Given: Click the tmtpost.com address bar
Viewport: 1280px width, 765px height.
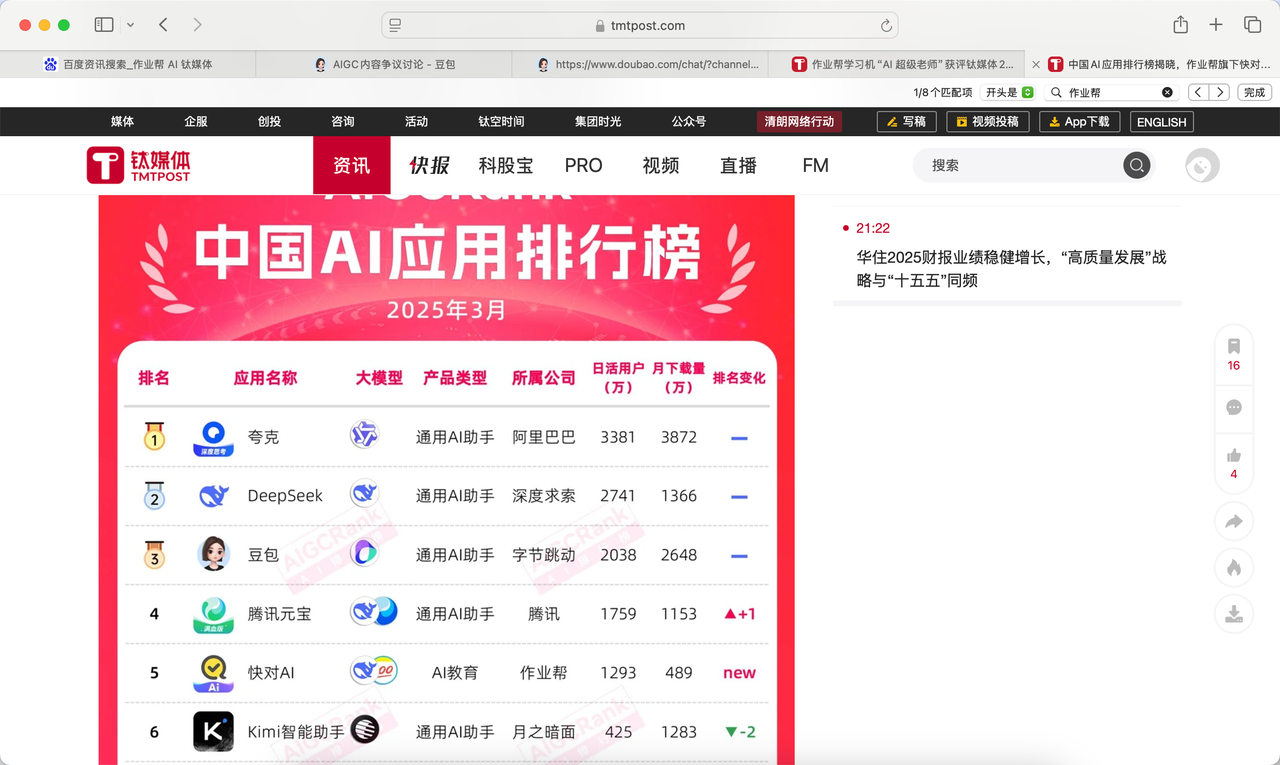Looking at the screenshot, I should click(x=640, y=26).
